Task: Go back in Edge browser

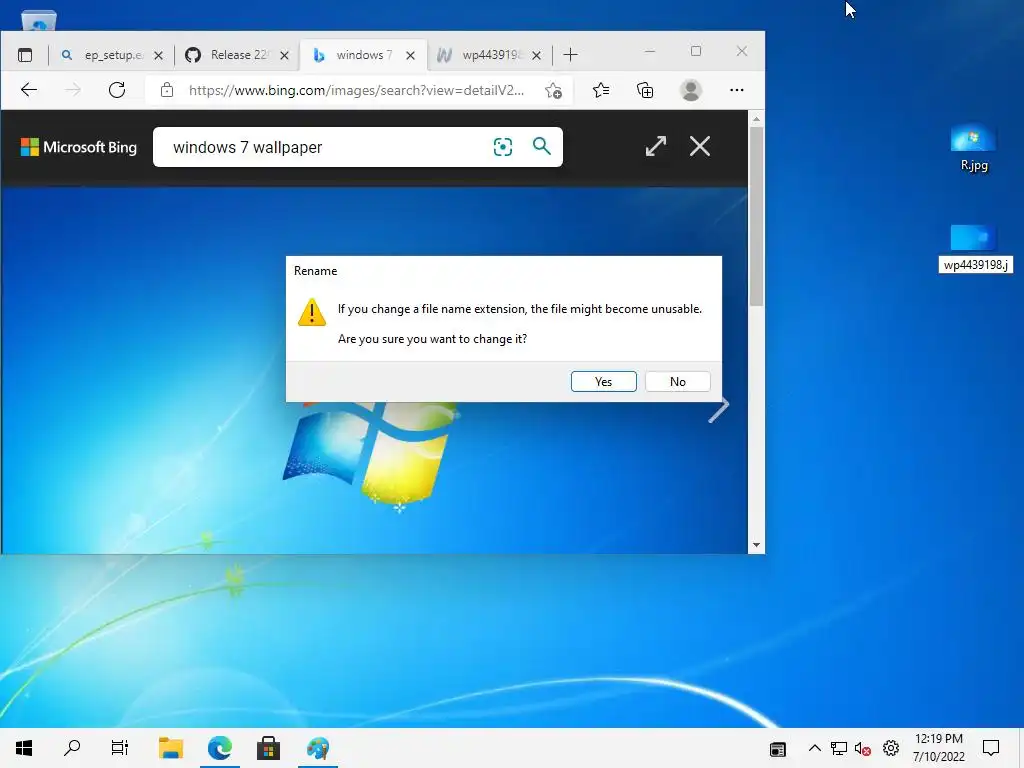Action: point(29,90)
